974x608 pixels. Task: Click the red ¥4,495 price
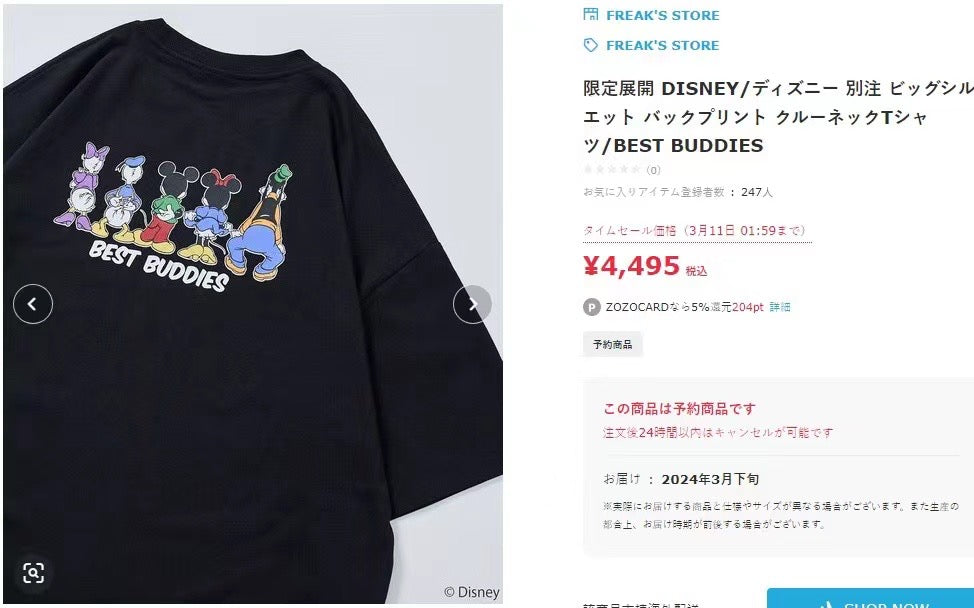(x=631, y=266)
